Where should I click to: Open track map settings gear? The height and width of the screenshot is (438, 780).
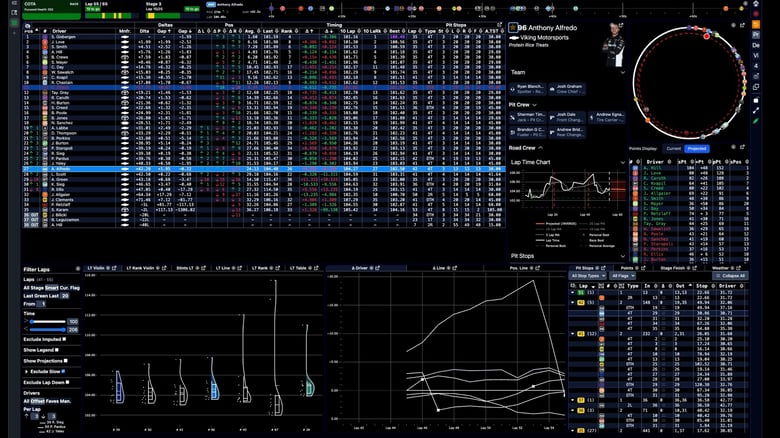click(733, 25)
